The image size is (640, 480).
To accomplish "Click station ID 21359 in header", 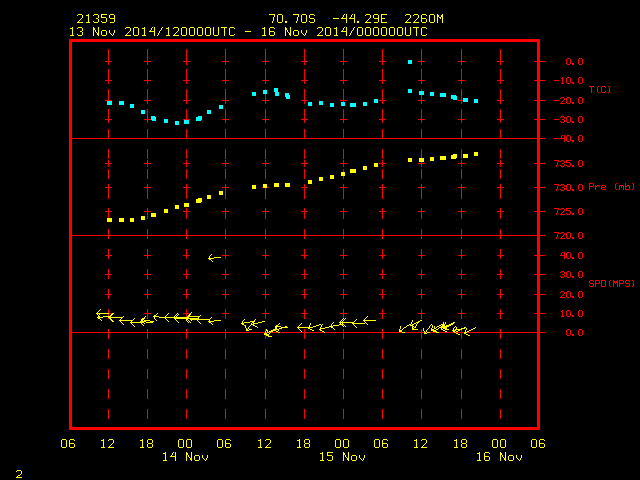I will [96, 19].
